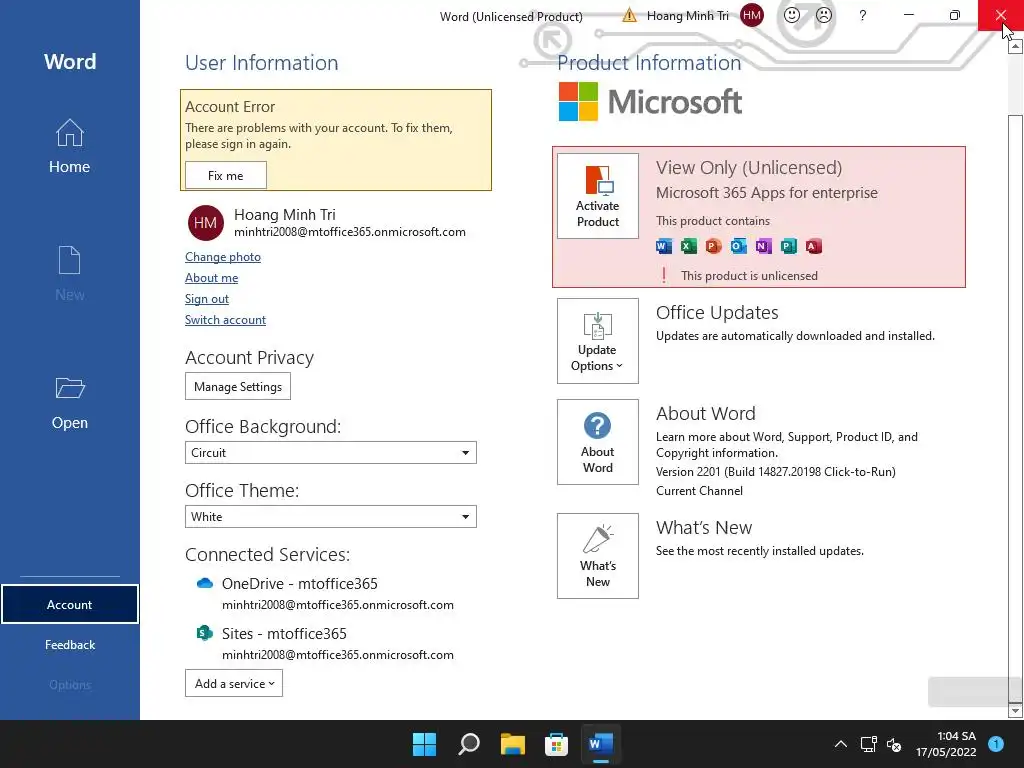
Task: Click the Sign out link
Action: [x=206, y=298]
